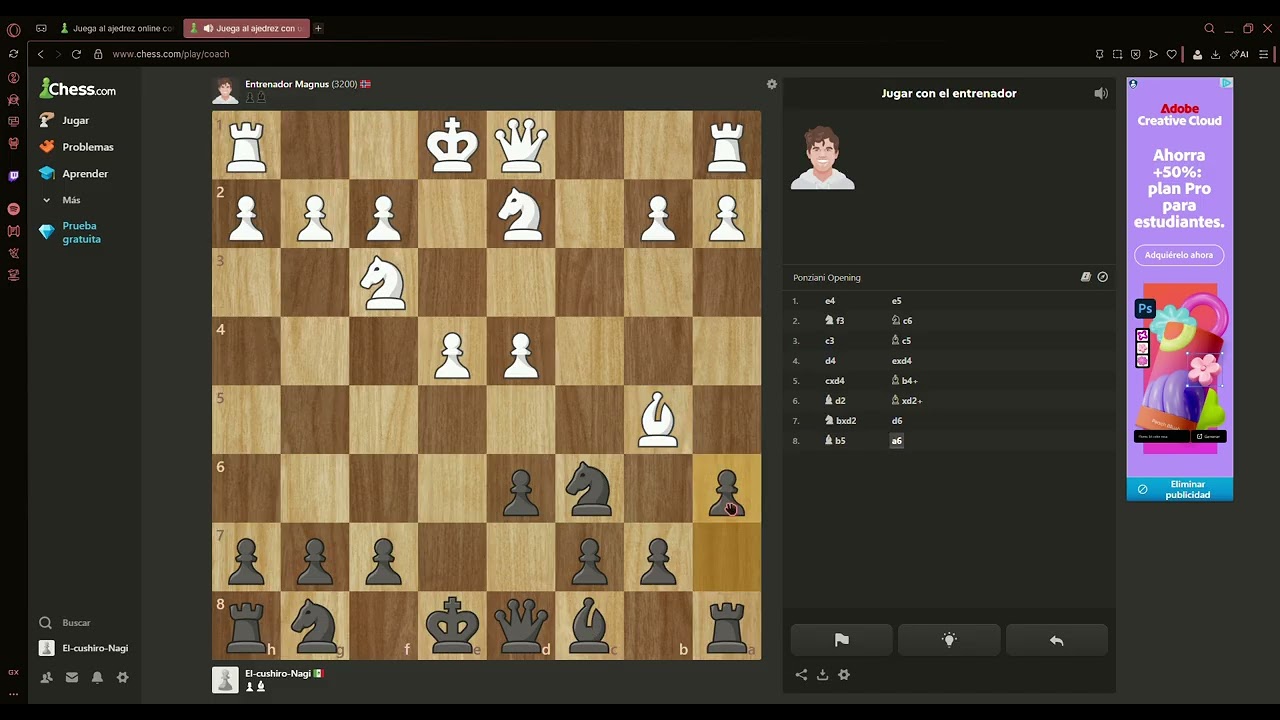Click heart bookmark icon in toolbar
The width and height of the screenshot is (1280, 720).
pyautogui.click(x=1171, y=54)
